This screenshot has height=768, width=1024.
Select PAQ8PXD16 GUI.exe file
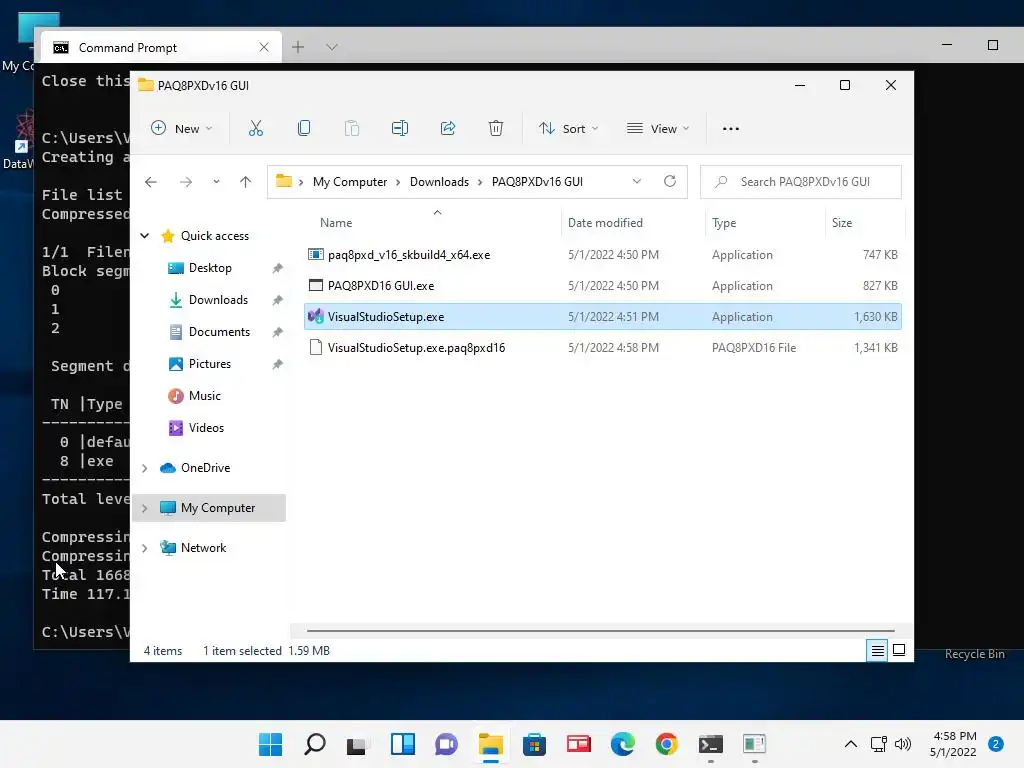click(x=603, y=285)
